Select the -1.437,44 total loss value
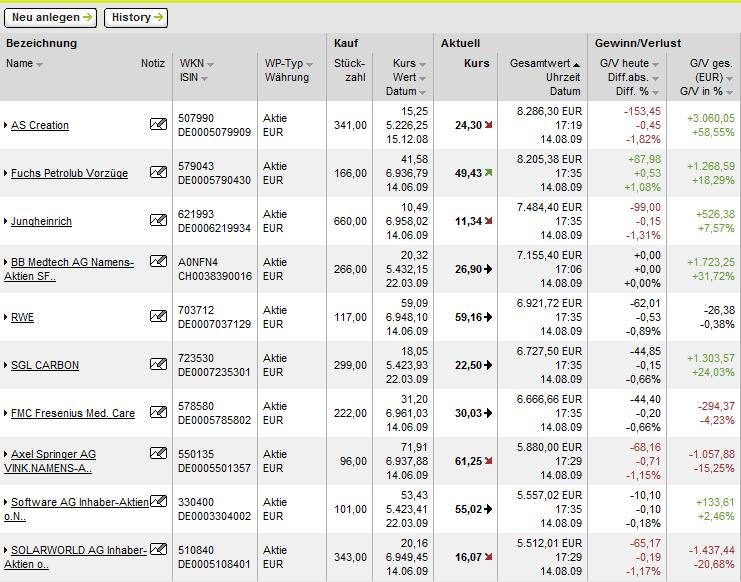 [712, 550]
